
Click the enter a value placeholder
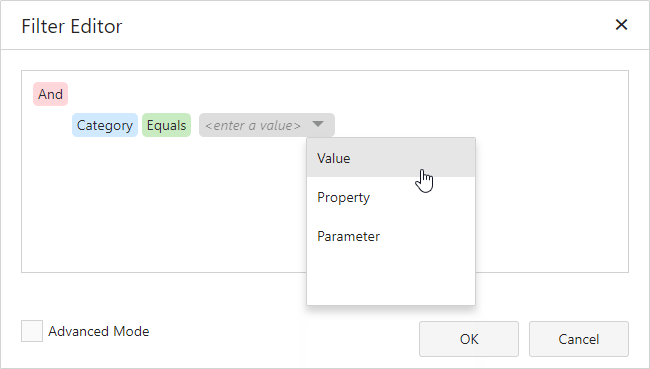click(252, 125)
